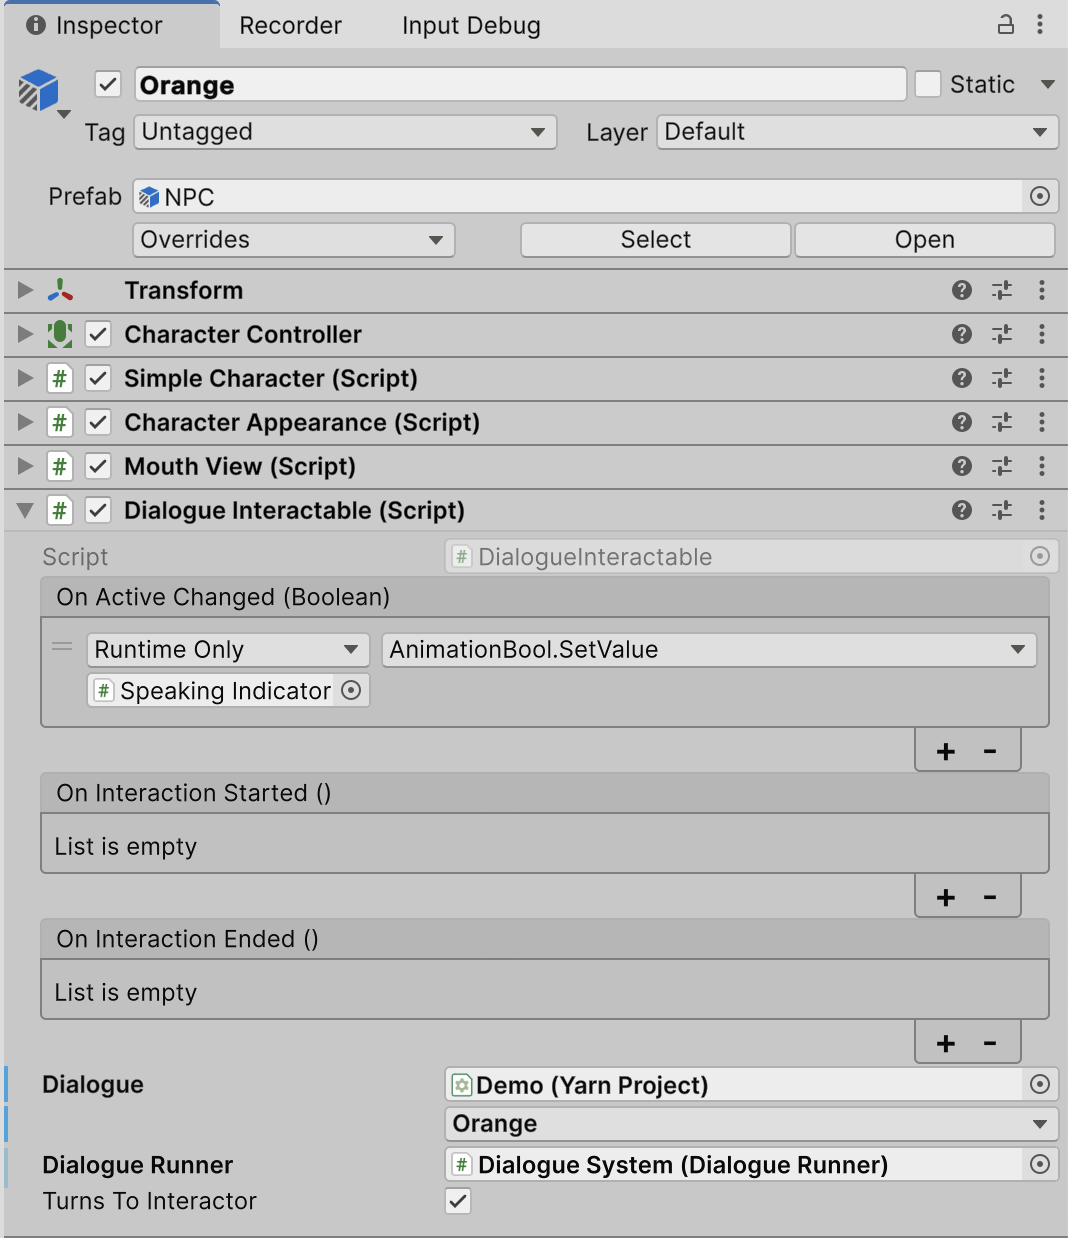Click the prefab Select button

(x=655, y=240)
